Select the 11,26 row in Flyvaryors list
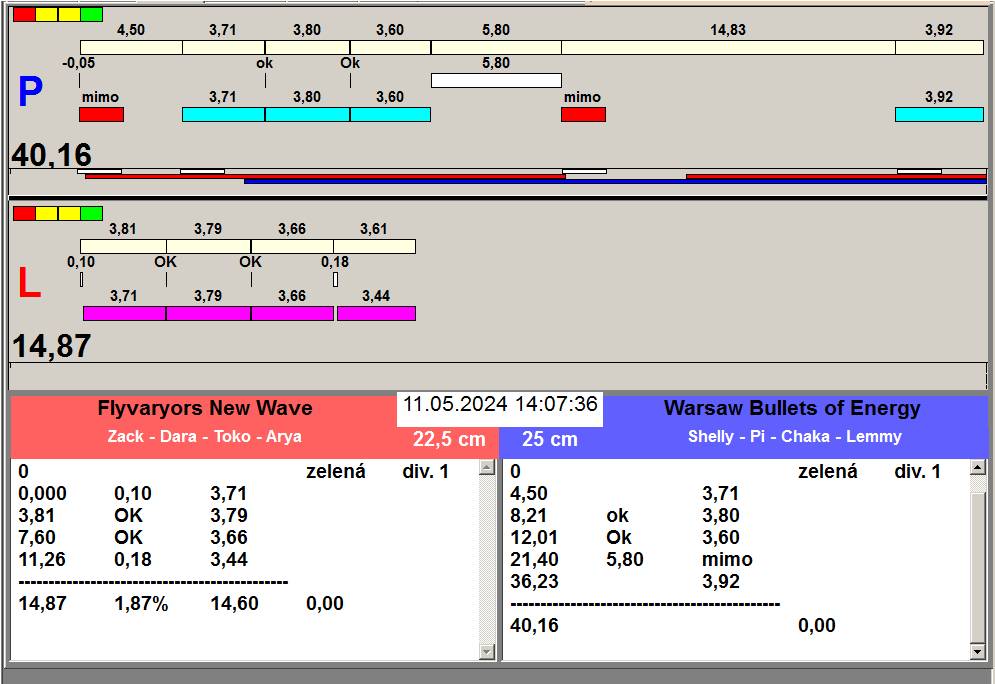 coord(133,560)
